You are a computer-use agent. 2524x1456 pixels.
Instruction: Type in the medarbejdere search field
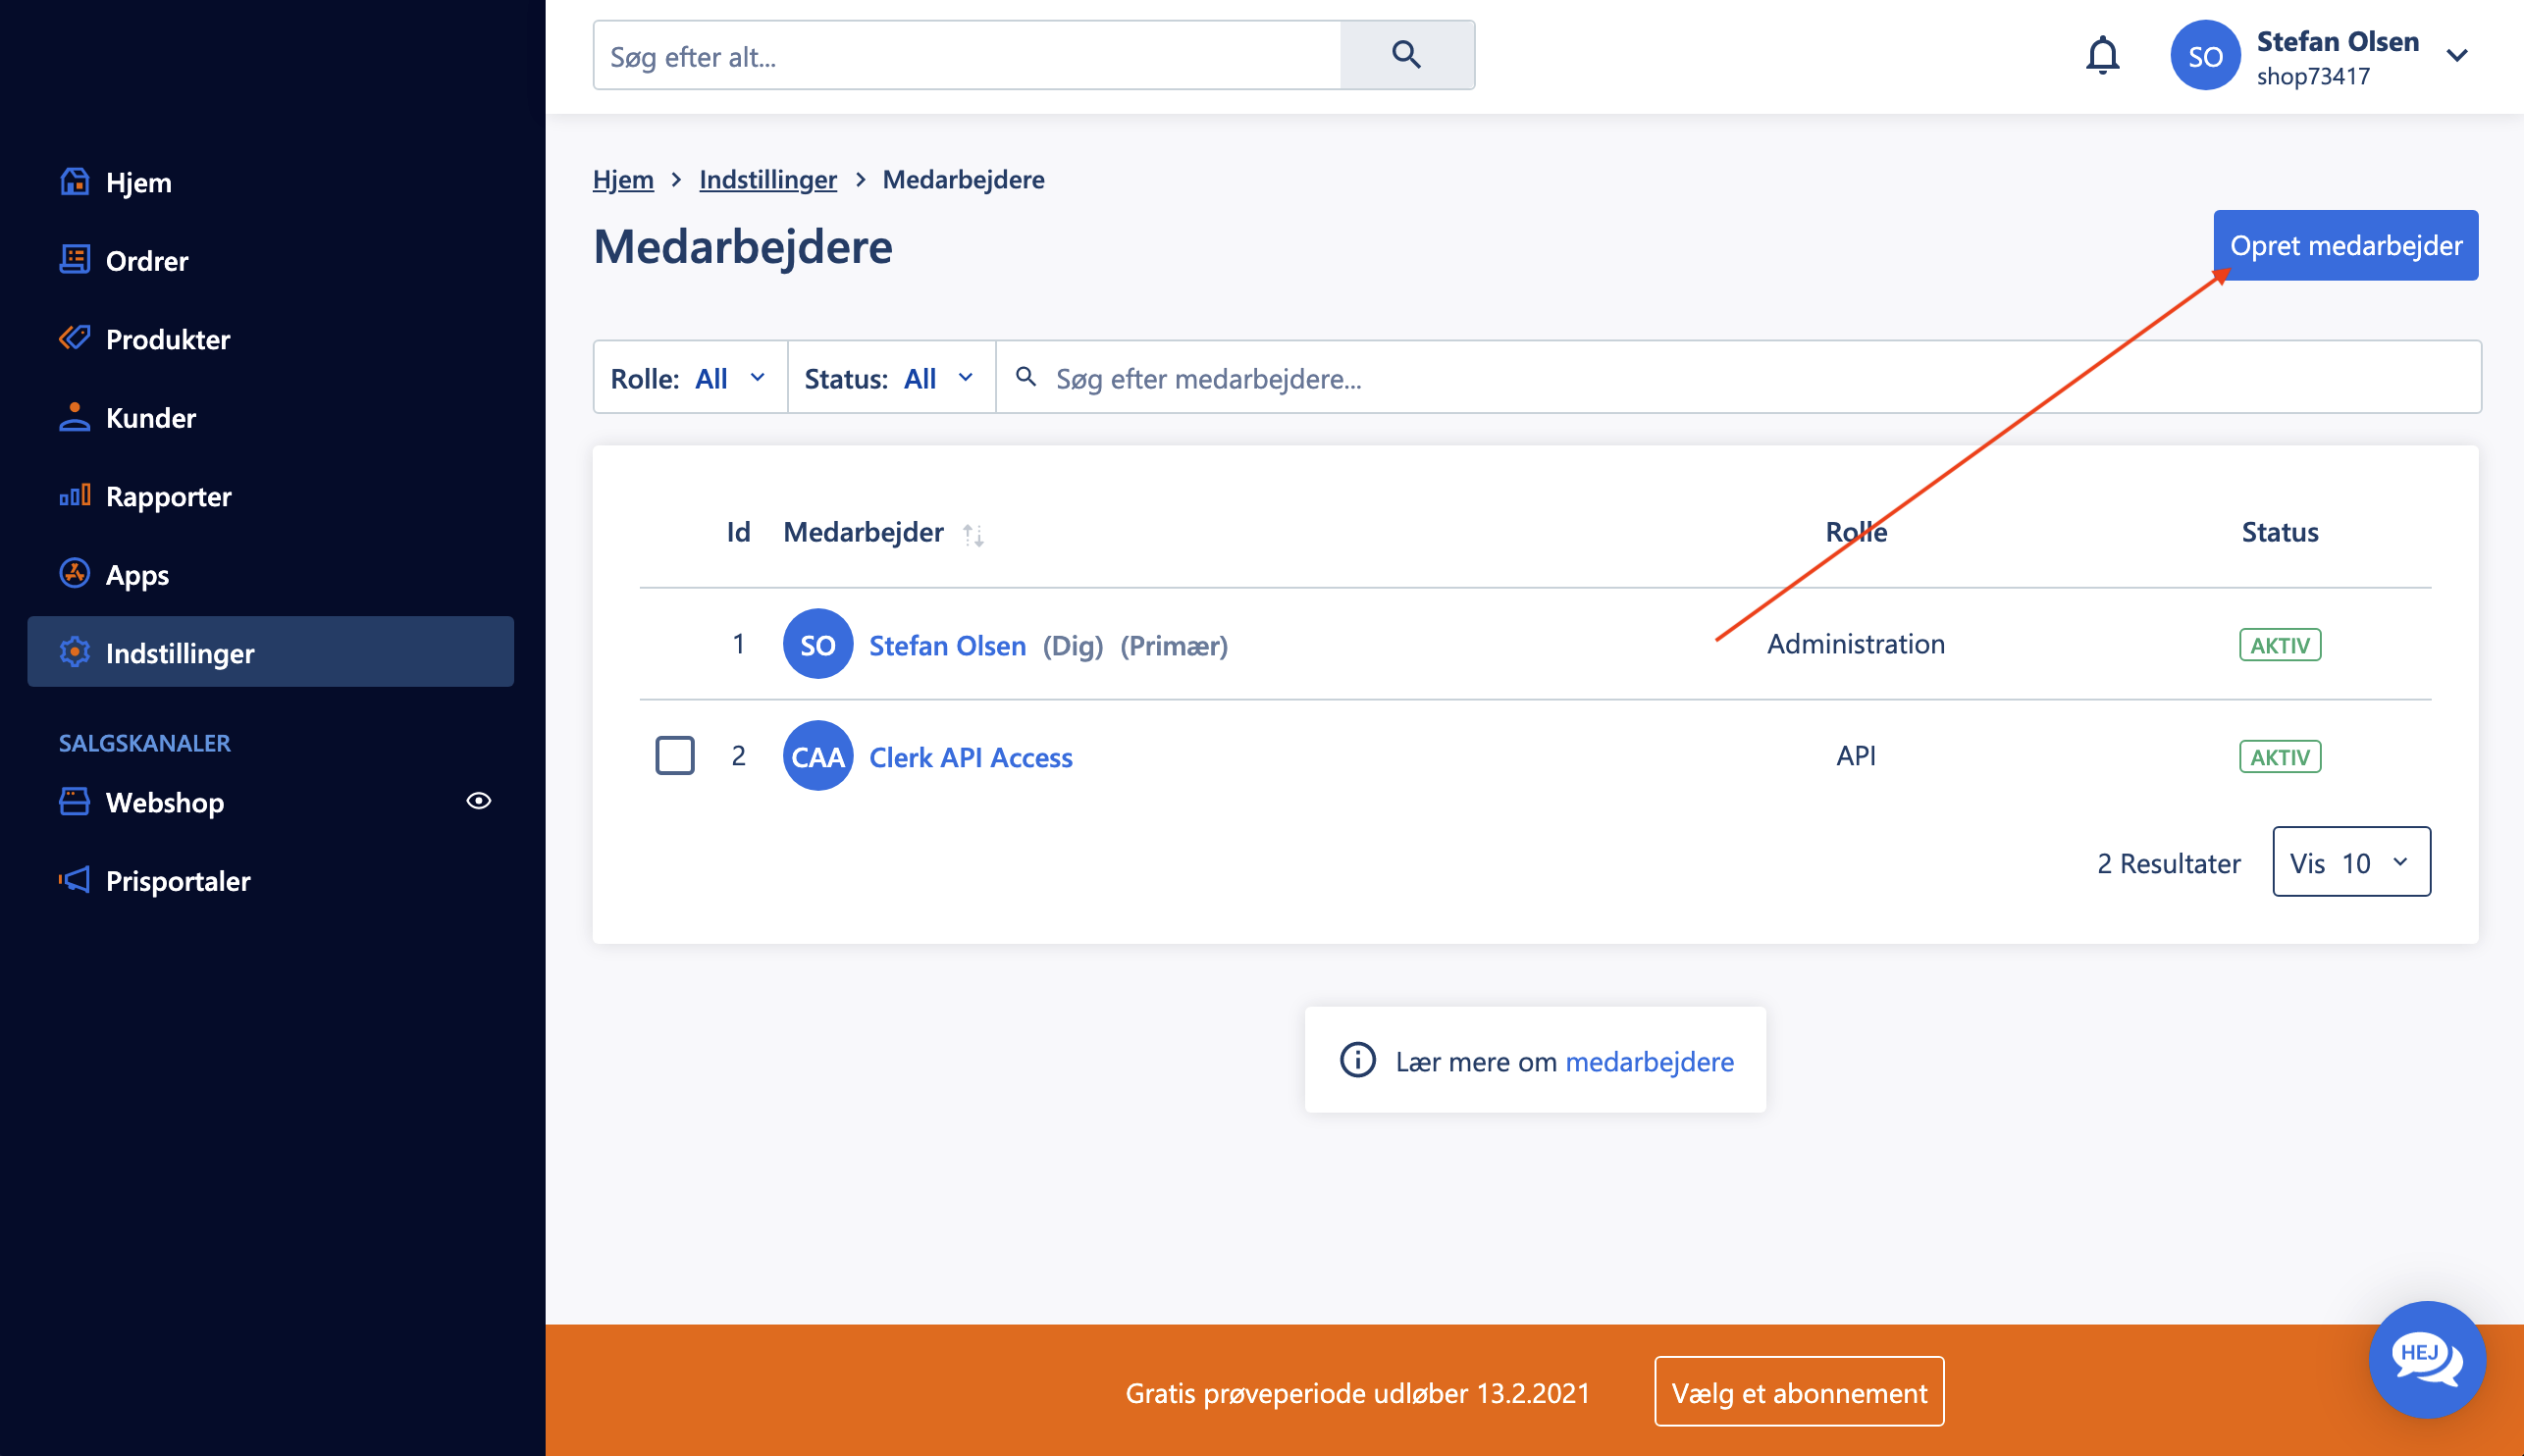[1400, 378]
